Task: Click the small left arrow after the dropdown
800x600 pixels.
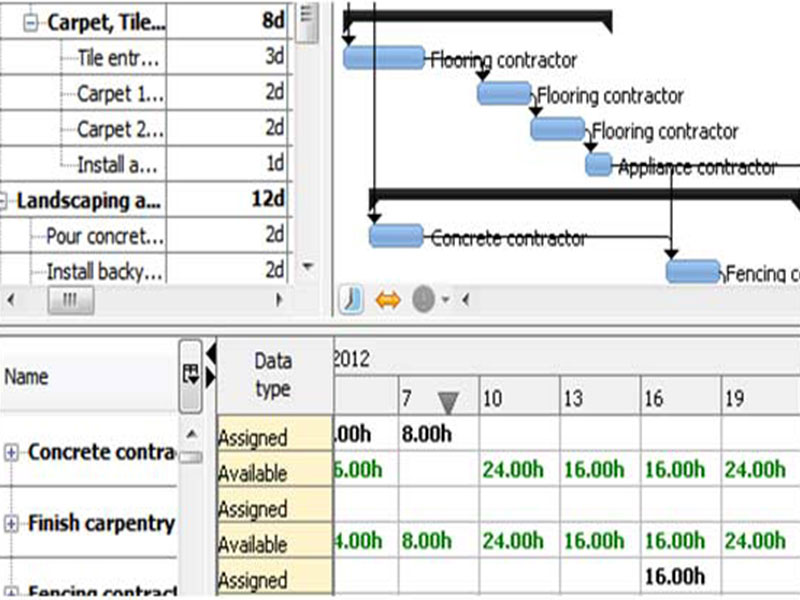Action: (x=465, y=299)
